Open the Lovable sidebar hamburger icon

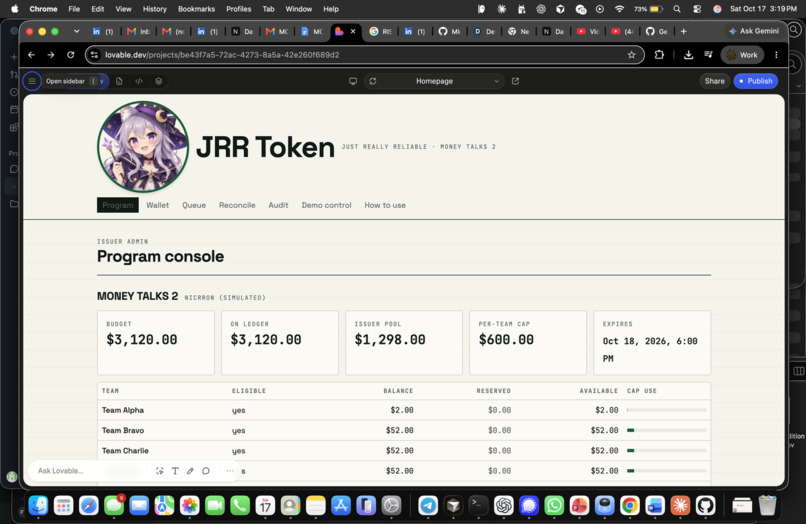pyautogui.click(x=32, y=81)
